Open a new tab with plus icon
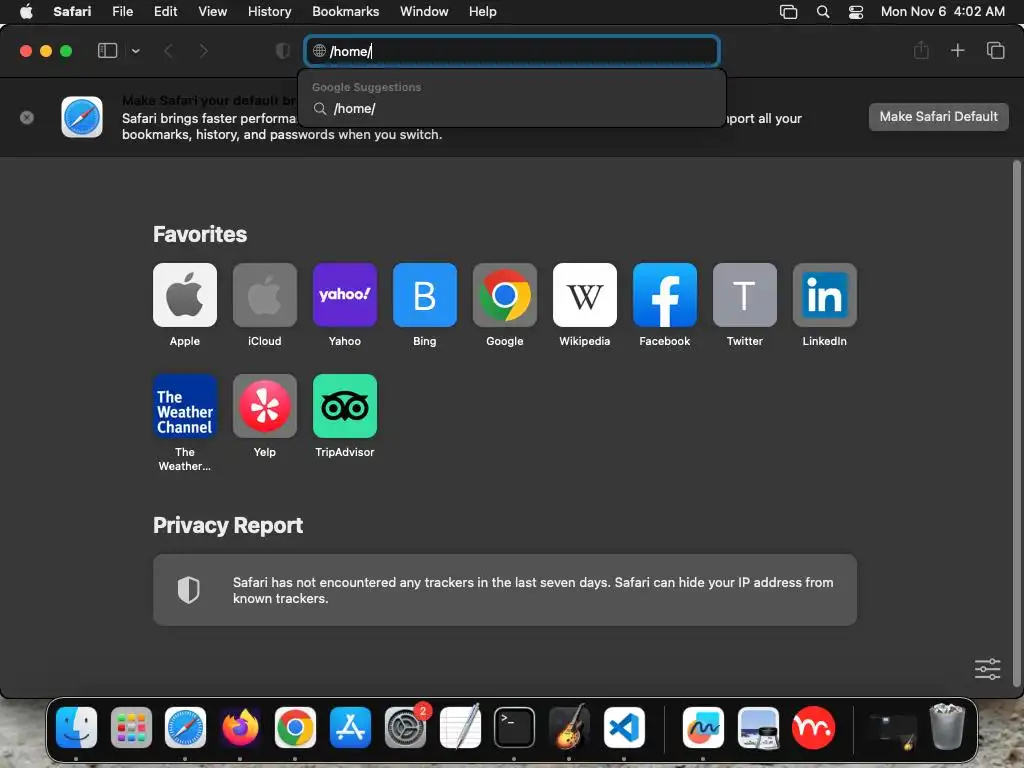The image size is (1024, 768). click(957, 50)
